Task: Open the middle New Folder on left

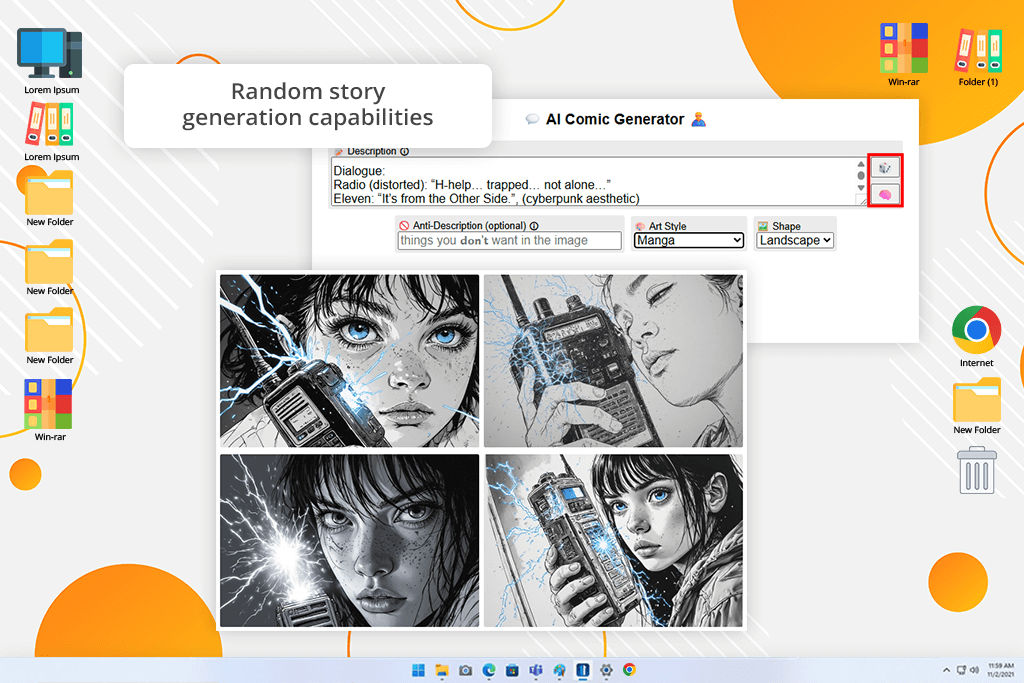Action: pyautogui.click(x=49, y=268)
